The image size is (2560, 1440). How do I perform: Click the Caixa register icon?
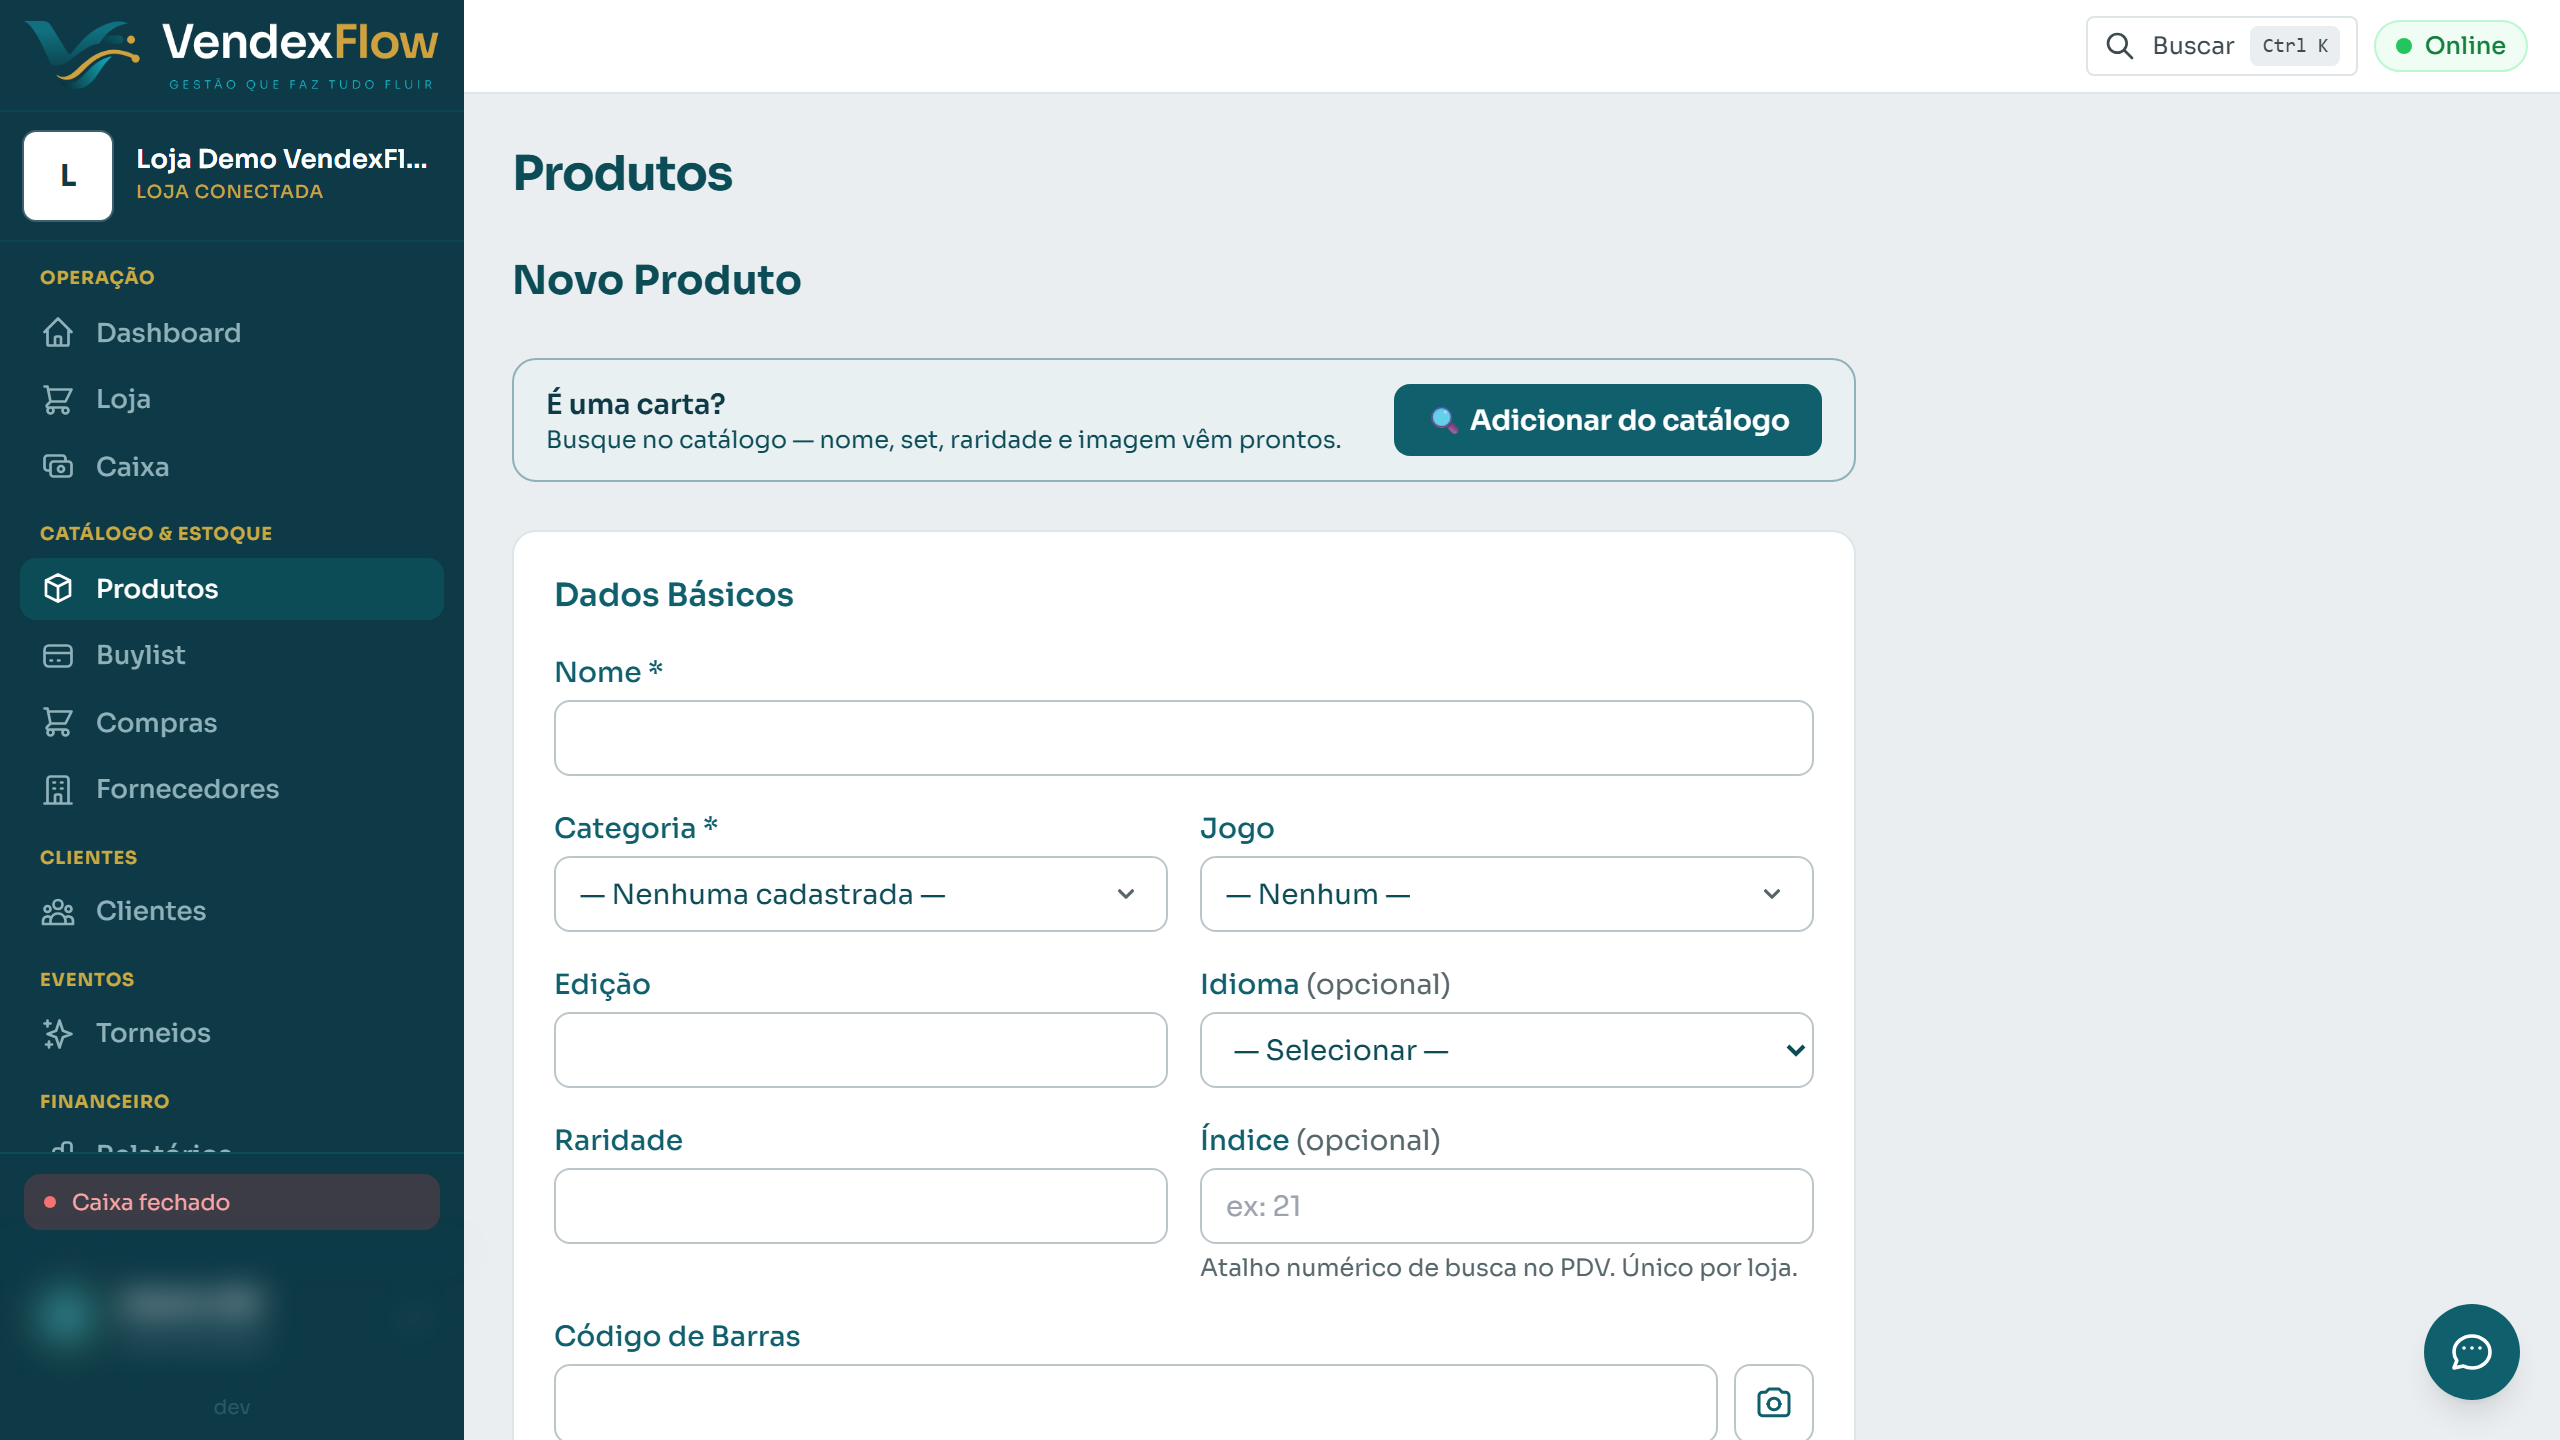[x=58, y=467]
